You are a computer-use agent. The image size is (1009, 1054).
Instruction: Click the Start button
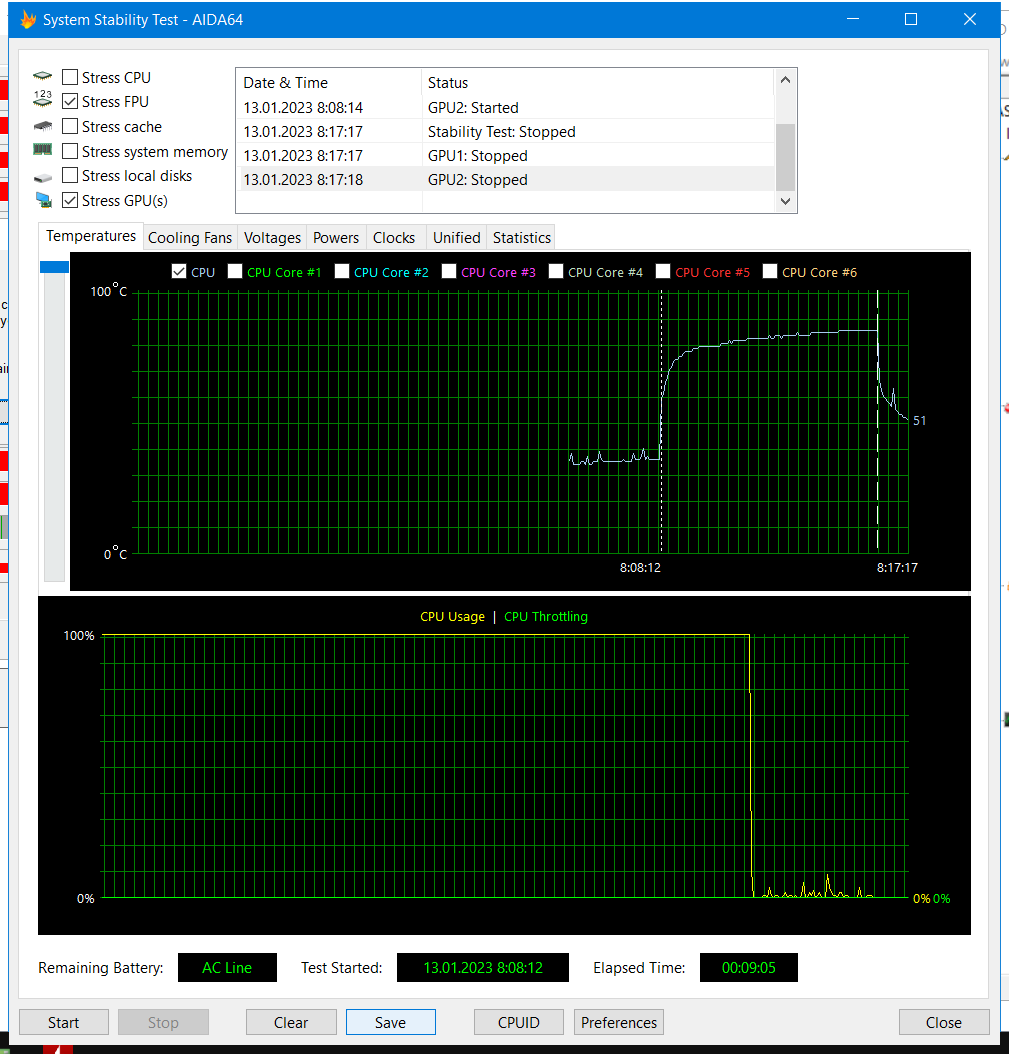tap(64, 1022)
